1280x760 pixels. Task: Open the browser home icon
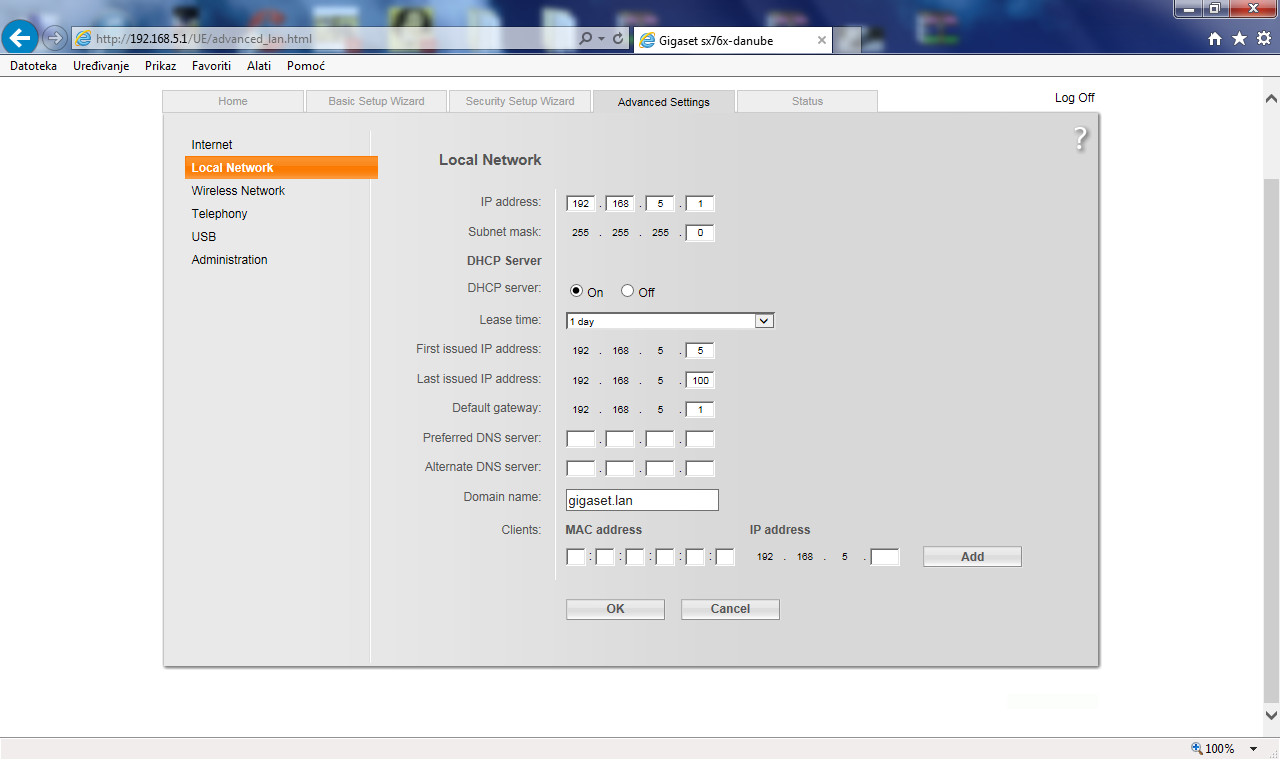coord(1215,39)
